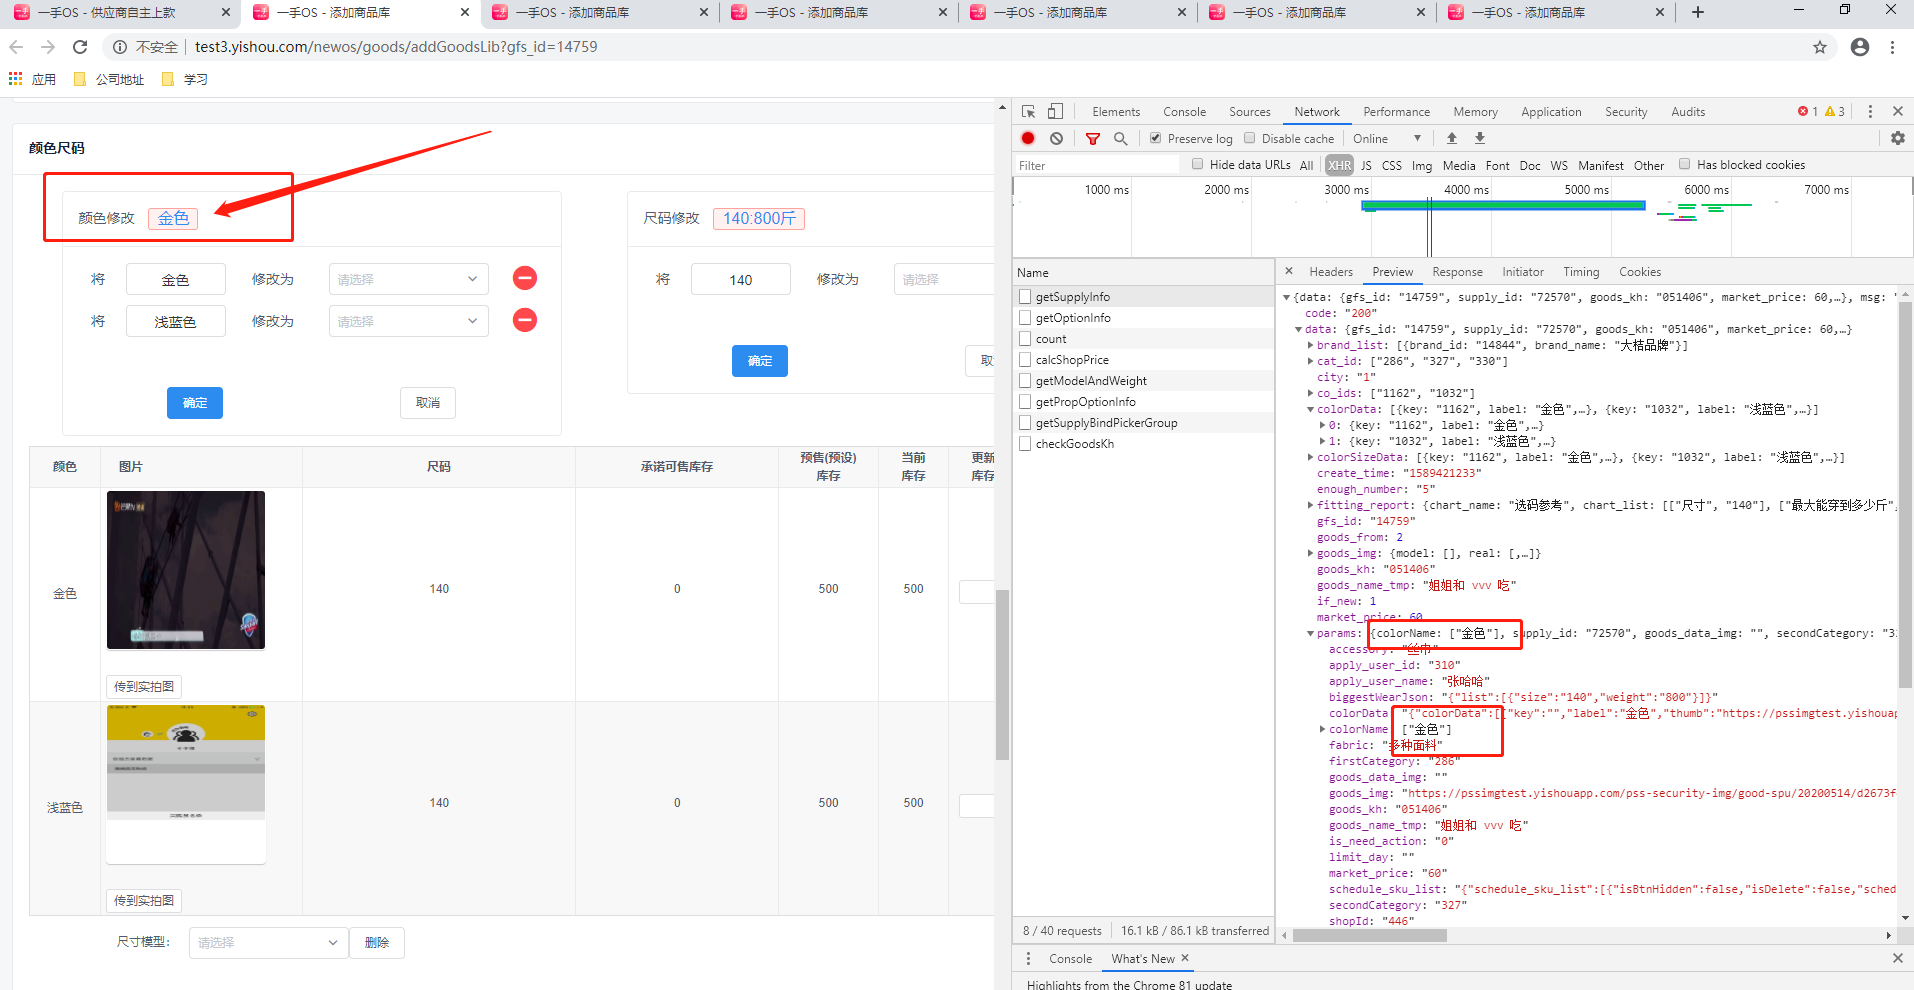Check the checkGoodsKh request checkbox
The image size is (1914, 990).
(x=1025, y=443)
